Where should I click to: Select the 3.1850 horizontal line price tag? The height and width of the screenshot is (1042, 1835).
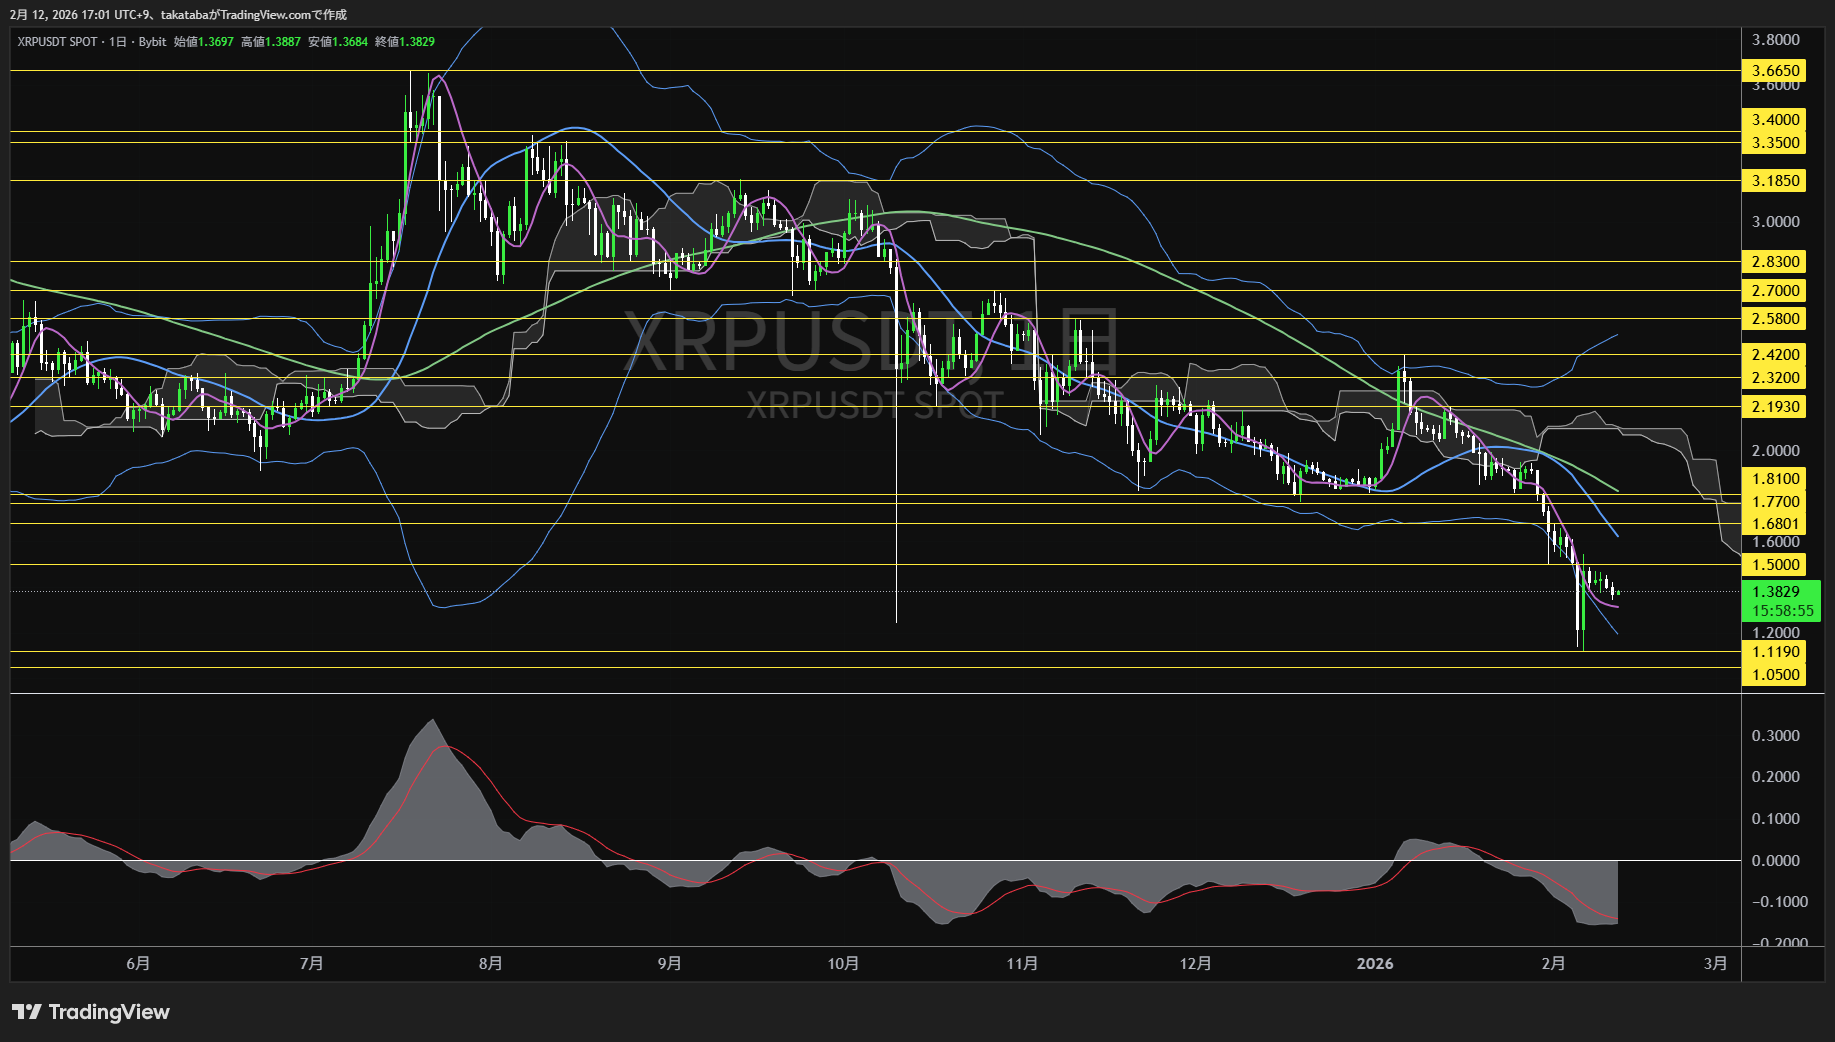[x=1775, y=180]
